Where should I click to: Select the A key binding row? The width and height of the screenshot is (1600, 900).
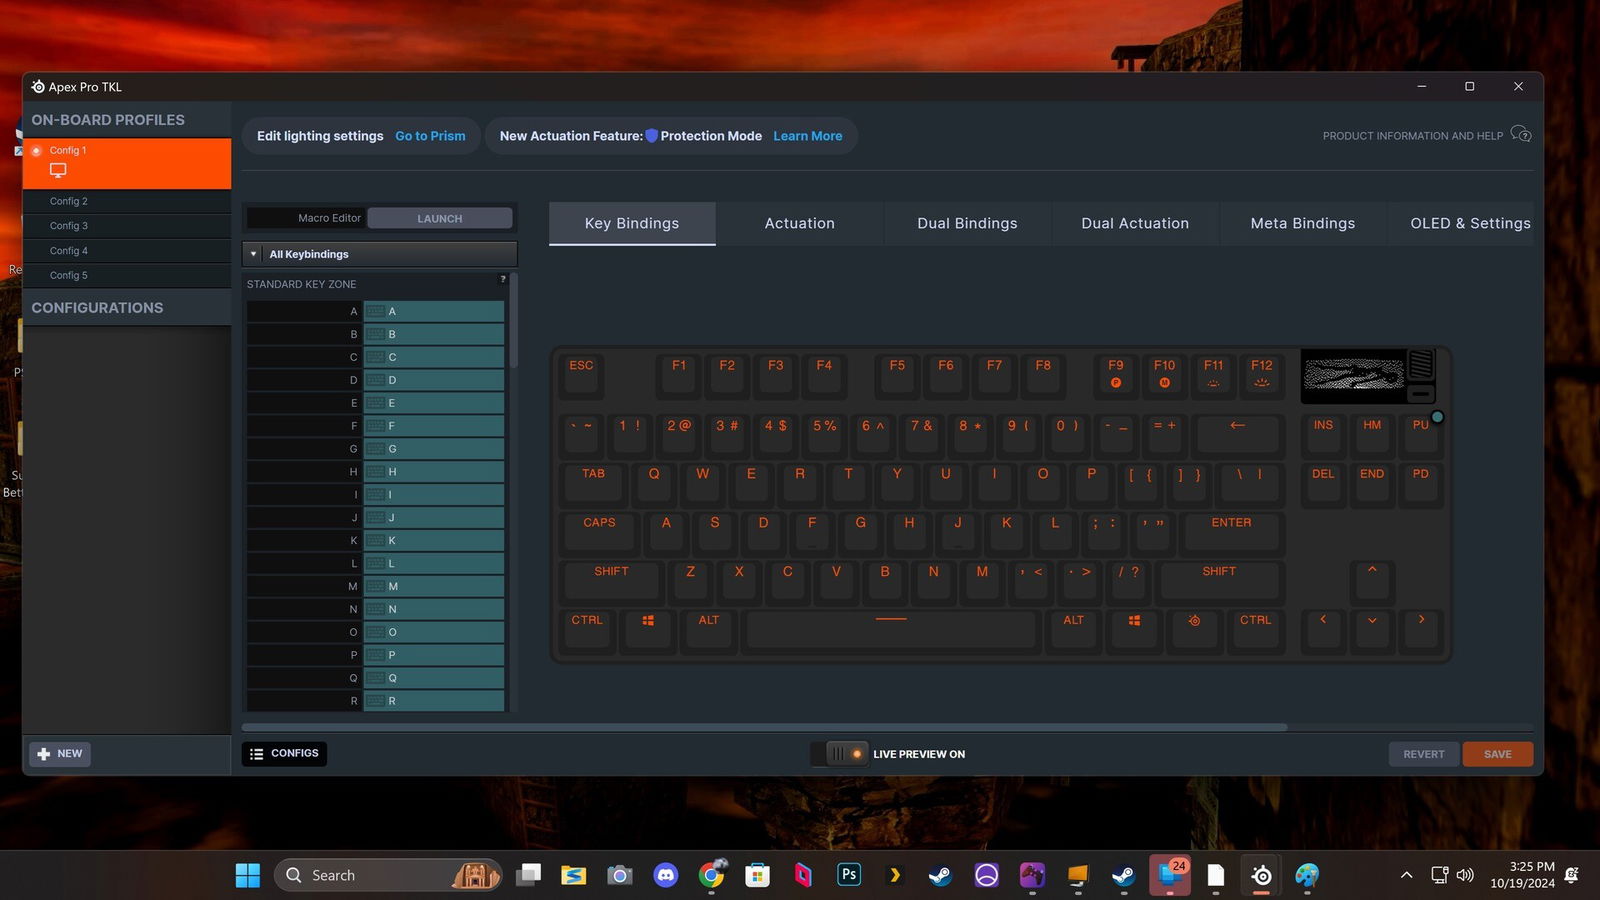click(x=375, y=311)
